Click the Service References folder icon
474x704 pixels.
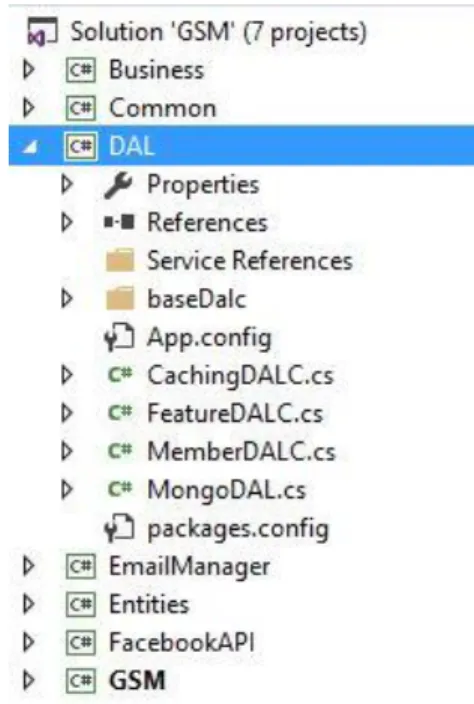120,260
